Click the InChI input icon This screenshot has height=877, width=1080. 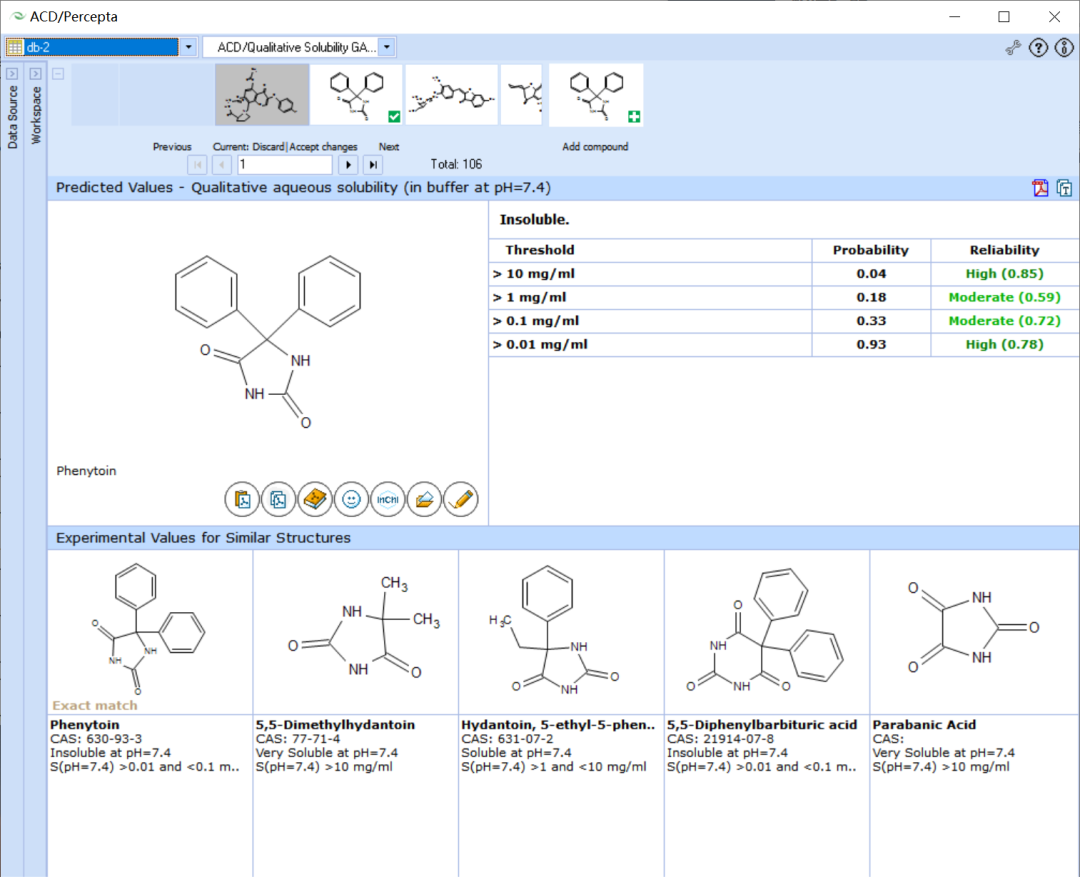pos(388,499)
